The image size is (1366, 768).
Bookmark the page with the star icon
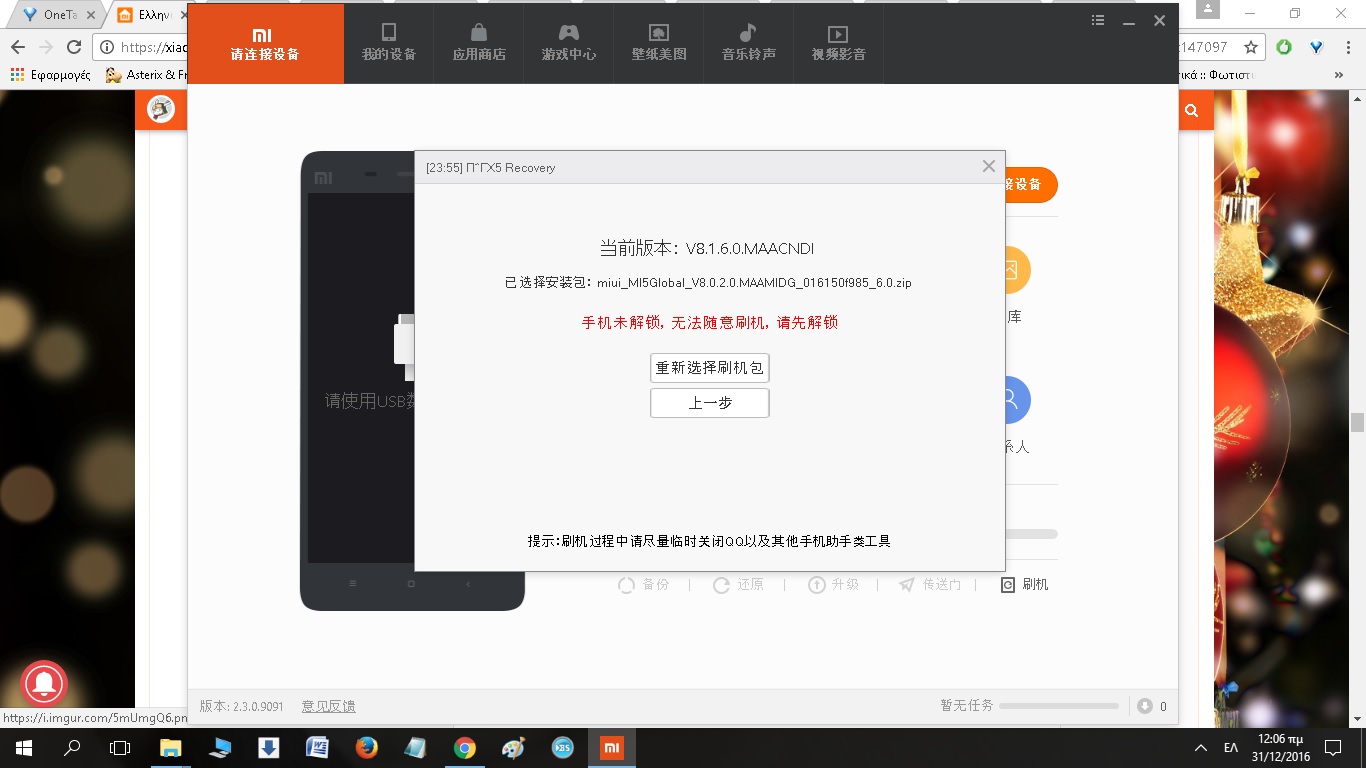pyautogui.click(x=1250, y=47)
